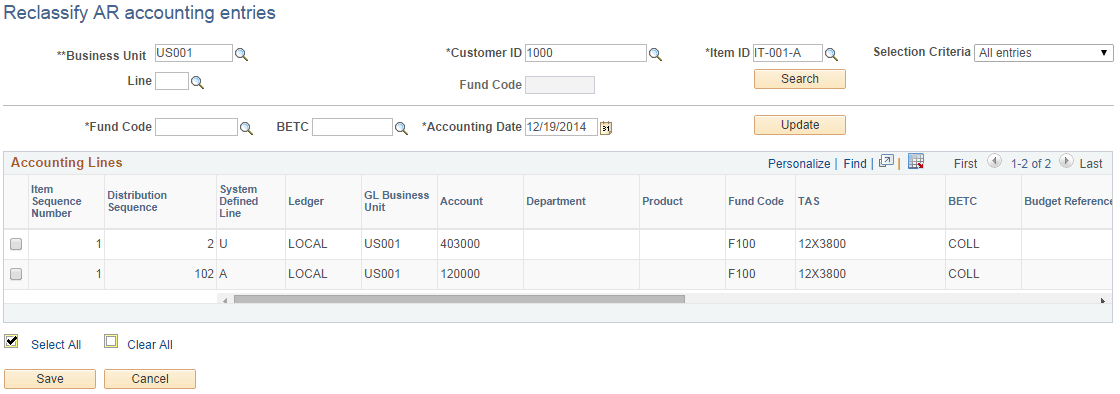Download grid to spreadsheet icon
The height and width of the screenshot is (394, 1120).
pyautogui.click(x=916, y=162)
